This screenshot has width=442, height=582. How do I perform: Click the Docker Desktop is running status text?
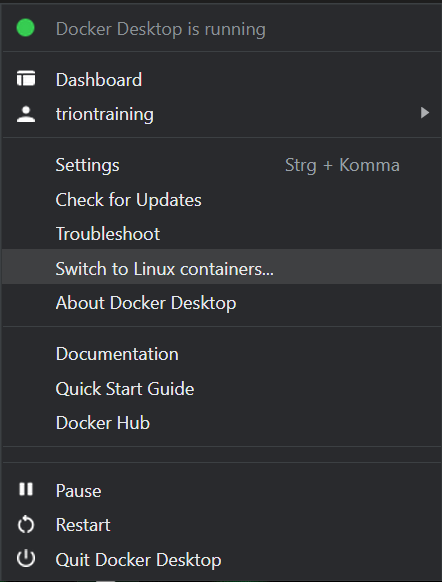tap(161, 29)
